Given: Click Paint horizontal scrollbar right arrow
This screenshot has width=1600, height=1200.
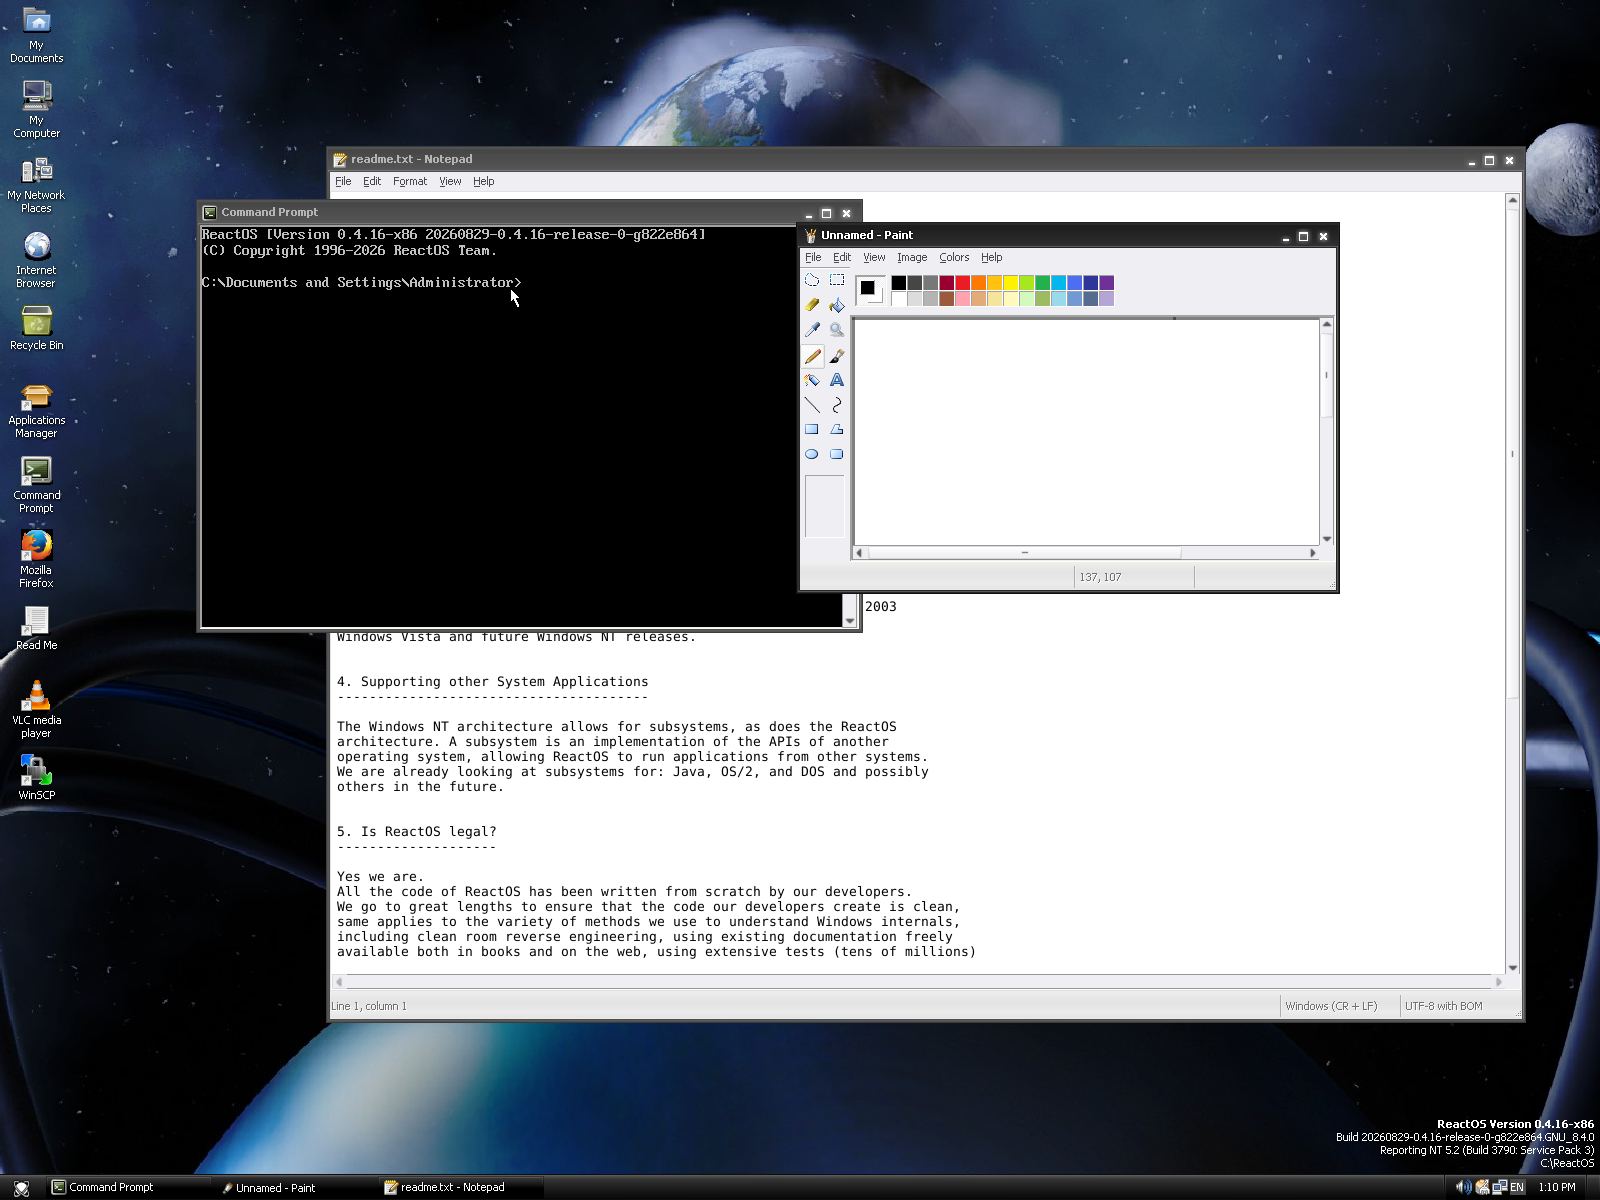Looking at the screenshot, I should tap(1313, 553).
